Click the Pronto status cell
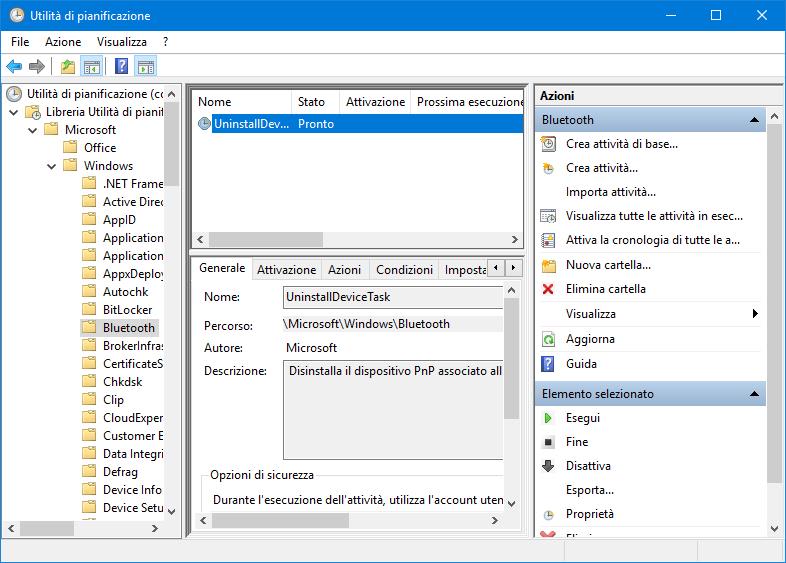 [x=316, y=124]
